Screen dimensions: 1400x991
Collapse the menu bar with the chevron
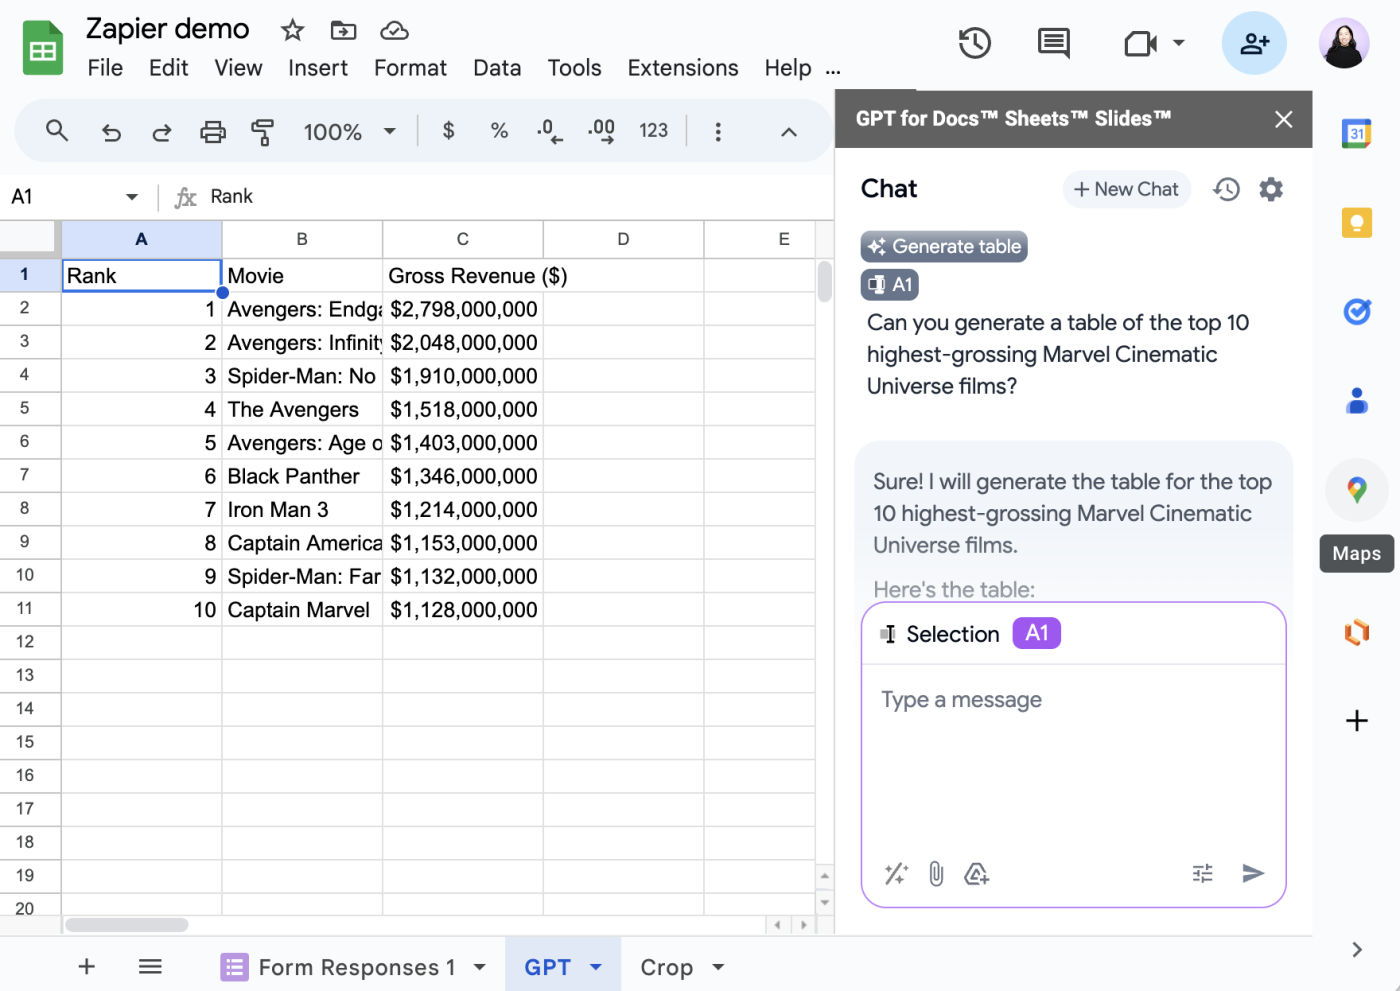click(x=789, y=132)
